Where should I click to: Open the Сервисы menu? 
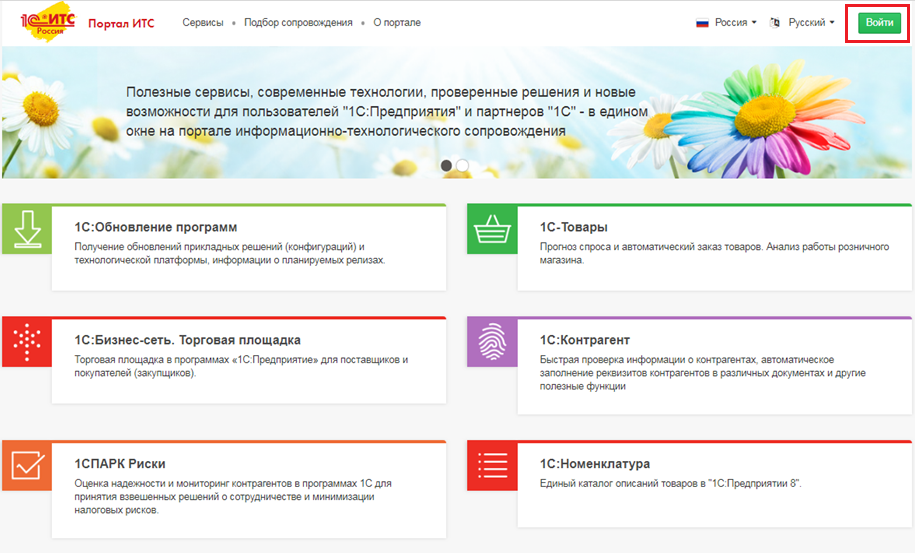click(202, 22)
